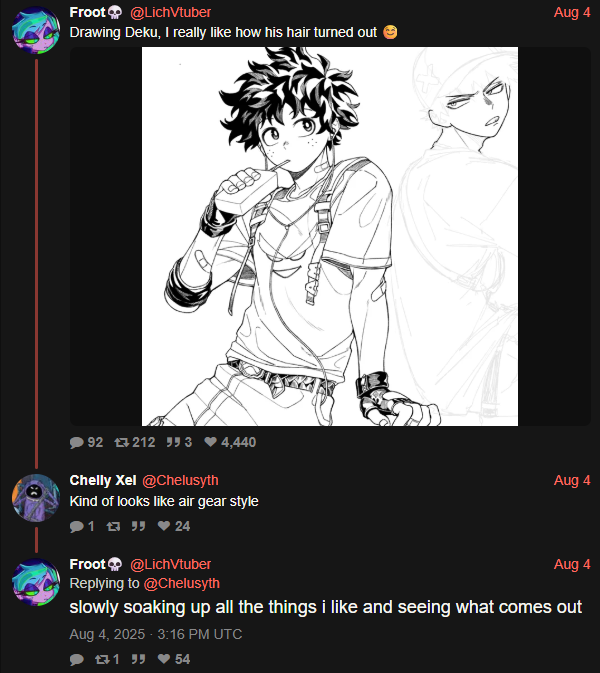This screenshot has width=600, height=673.
Task: Retweet Froot's soaking up reply
Action: tap(107, 659)
